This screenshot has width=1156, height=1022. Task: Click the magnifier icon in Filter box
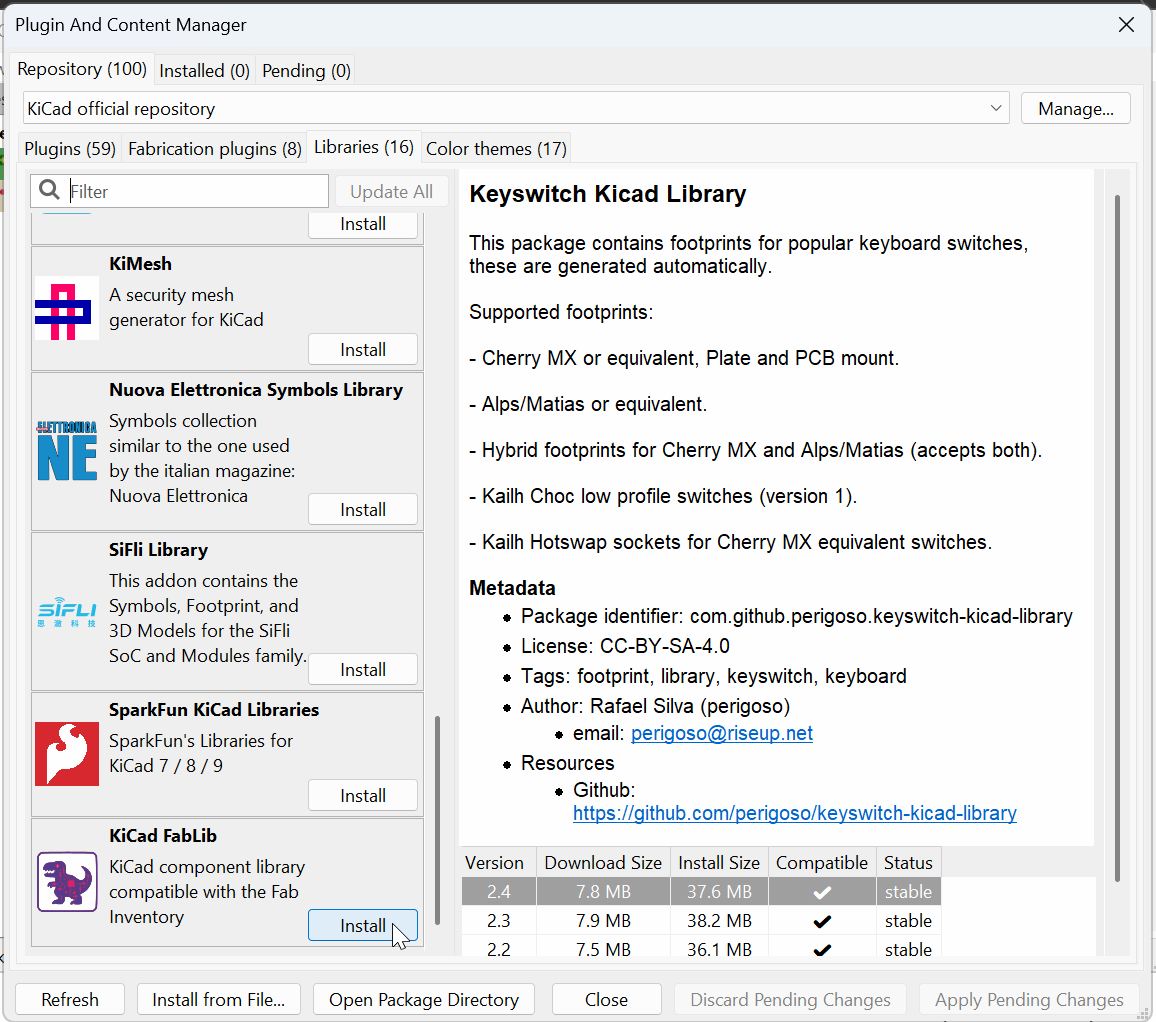(x=49, y=190)
